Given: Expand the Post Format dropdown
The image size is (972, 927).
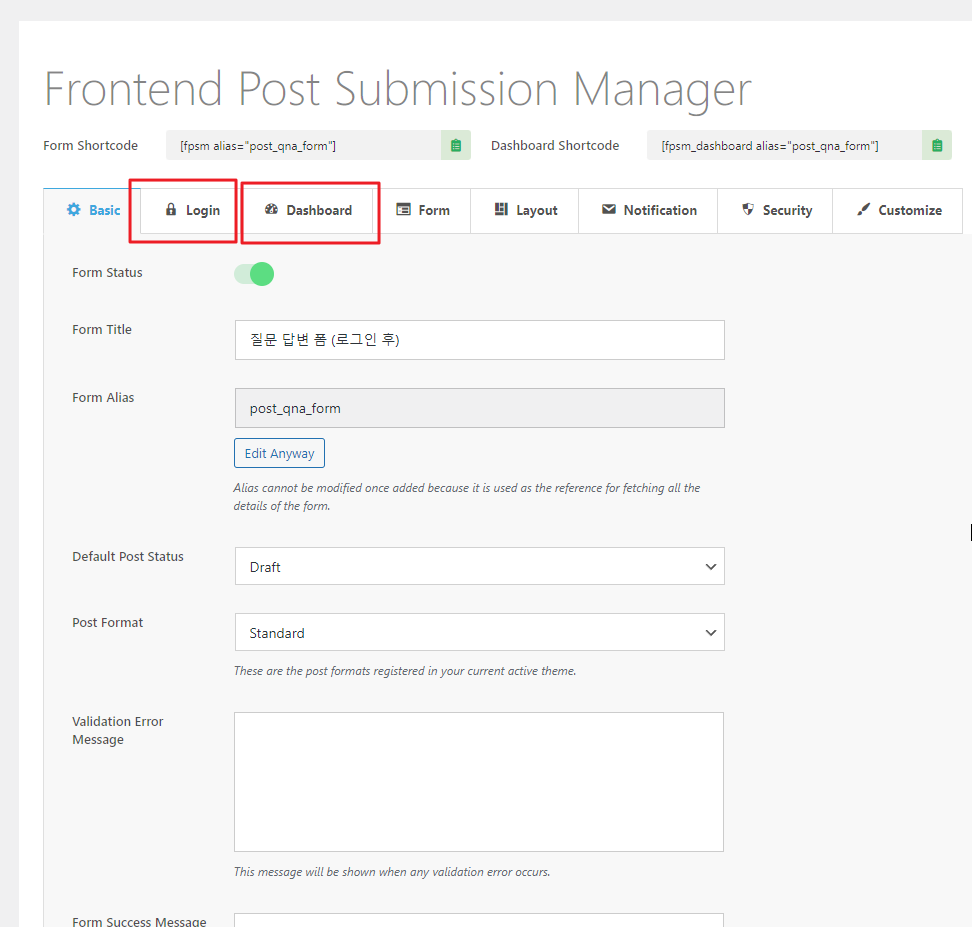Looking at the screenshot, I should [479, 632].
